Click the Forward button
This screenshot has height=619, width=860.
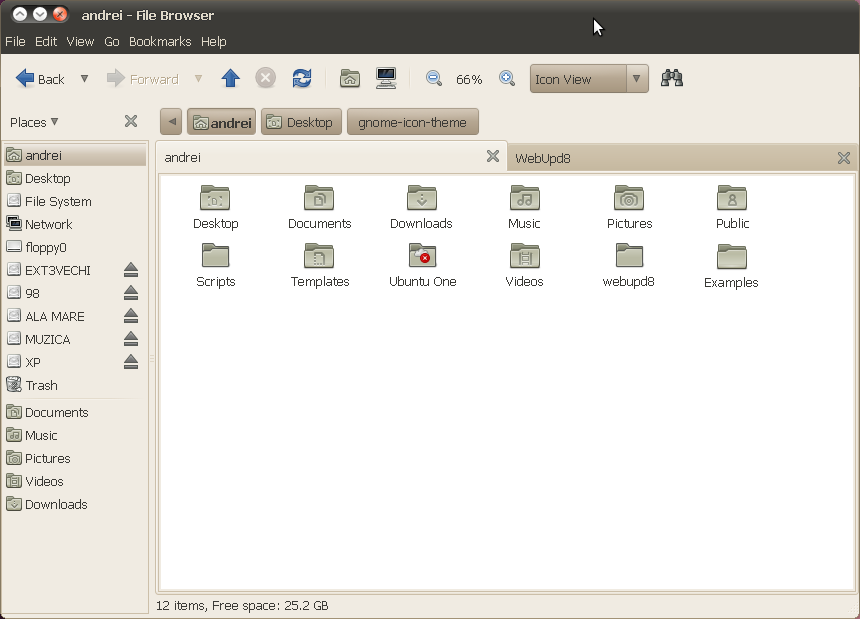pyautogui.click(x=143, y=79)
